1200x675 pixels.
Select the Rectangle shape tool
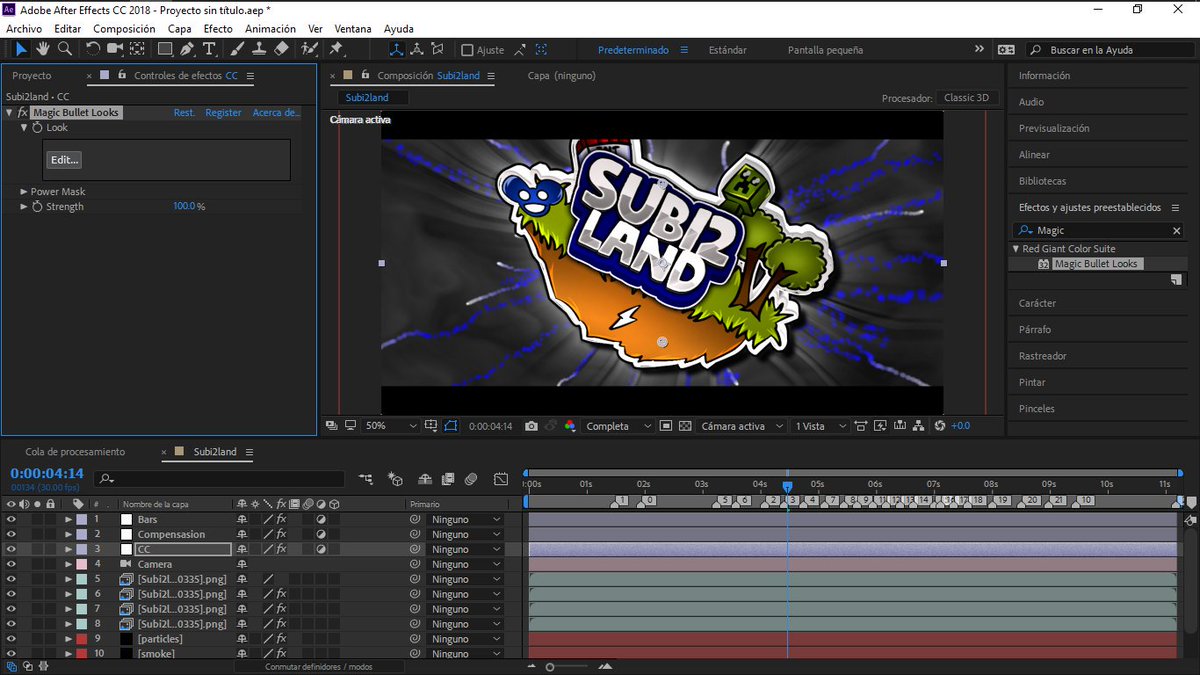click(x=165, y=49)
